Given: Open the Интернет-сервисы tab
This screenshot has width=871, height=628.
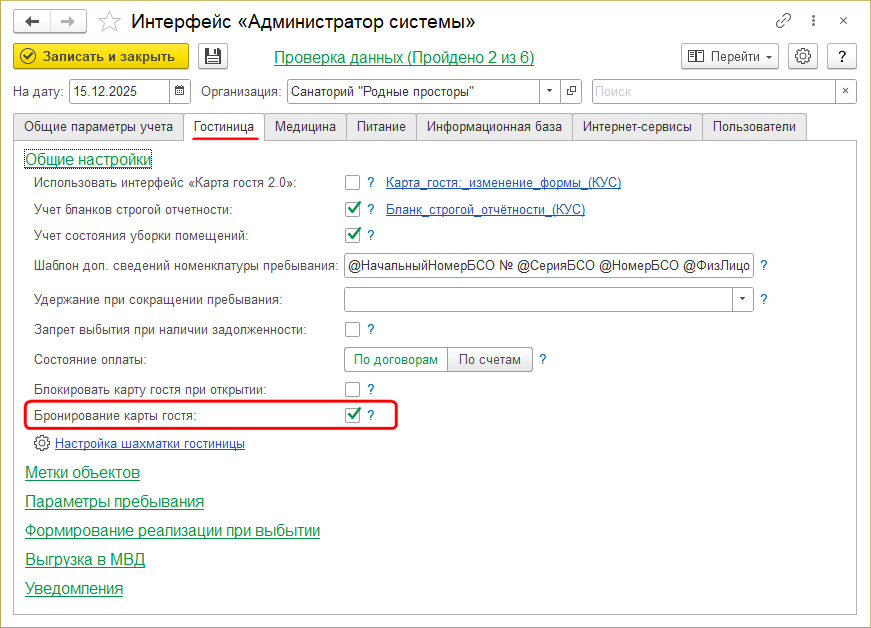Looking at the screenshot, I should coord(637,127).
